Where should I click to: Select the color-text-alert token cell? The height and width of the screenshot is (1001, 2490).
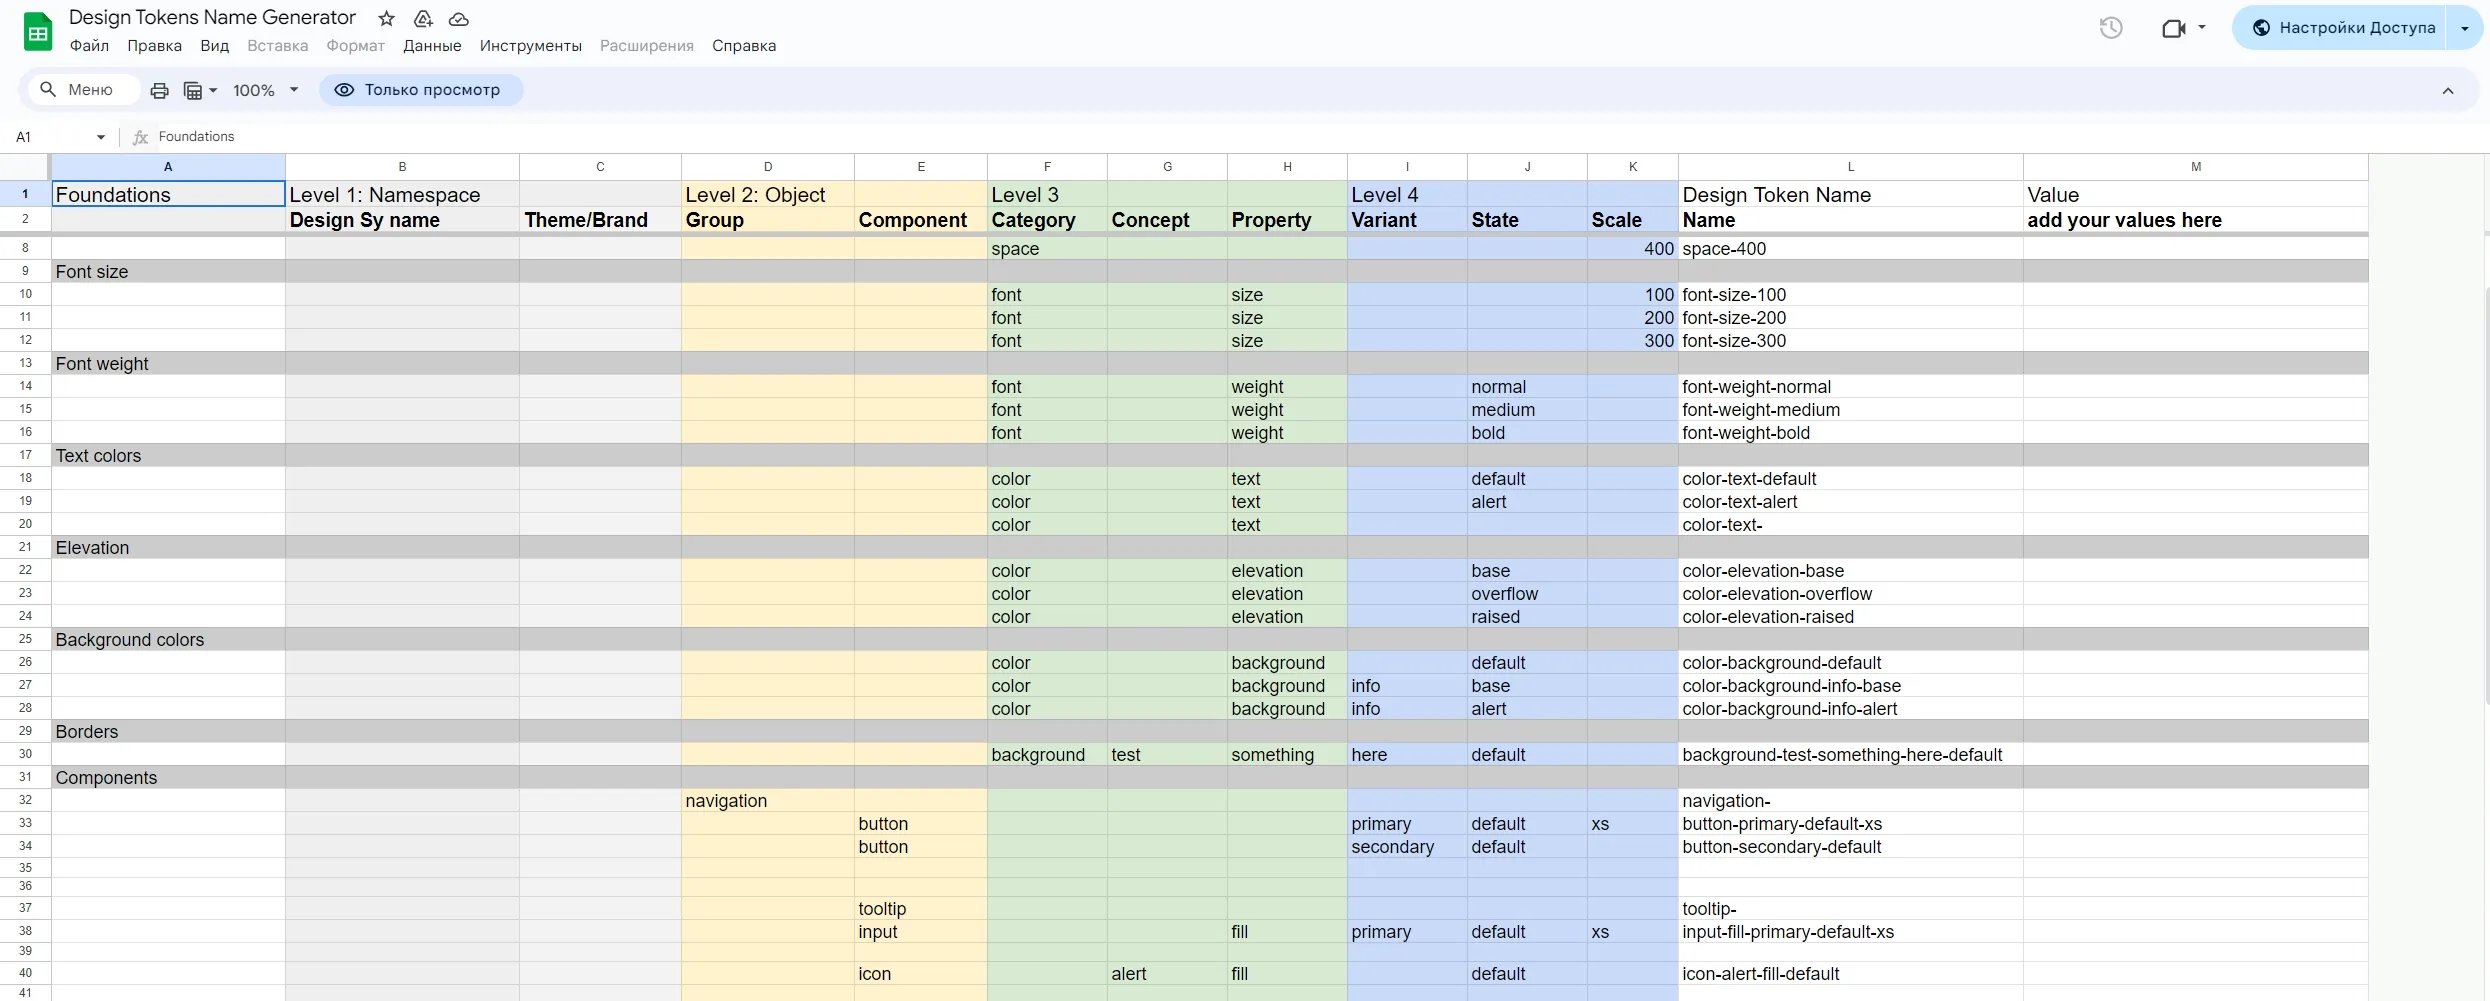(x=1850, y=501)
